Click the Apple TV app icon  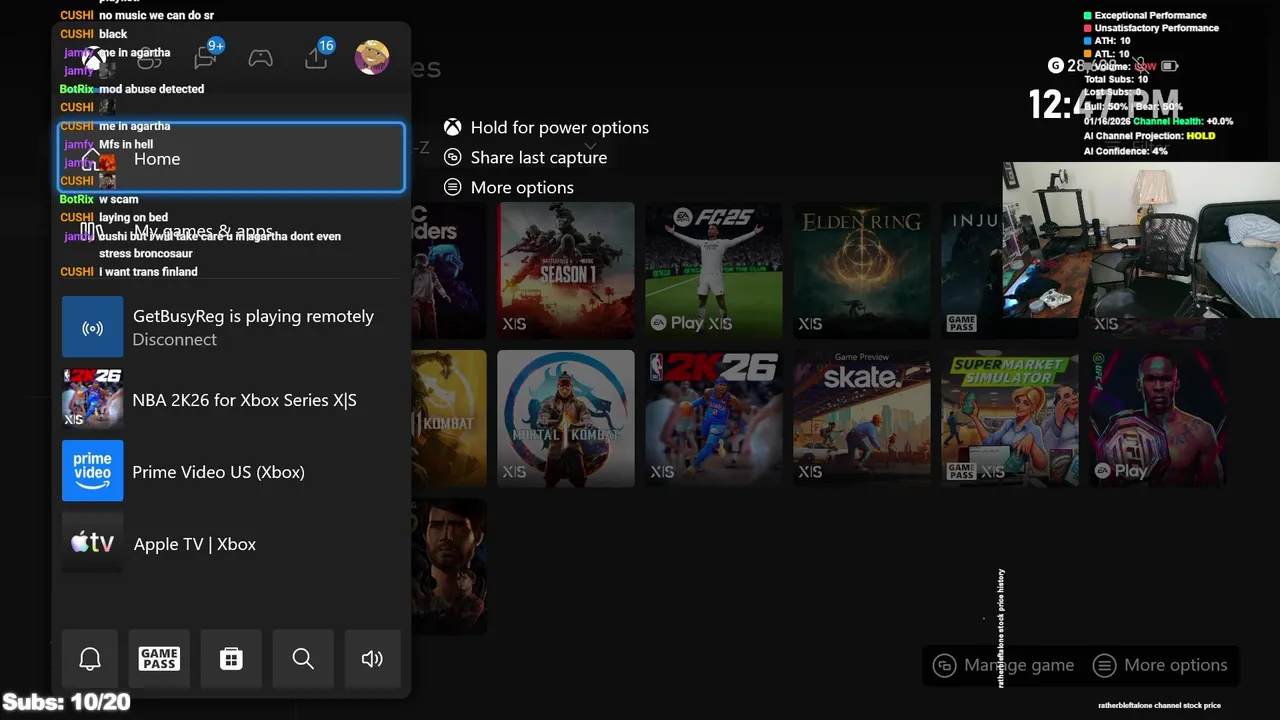tap(93, 543)
